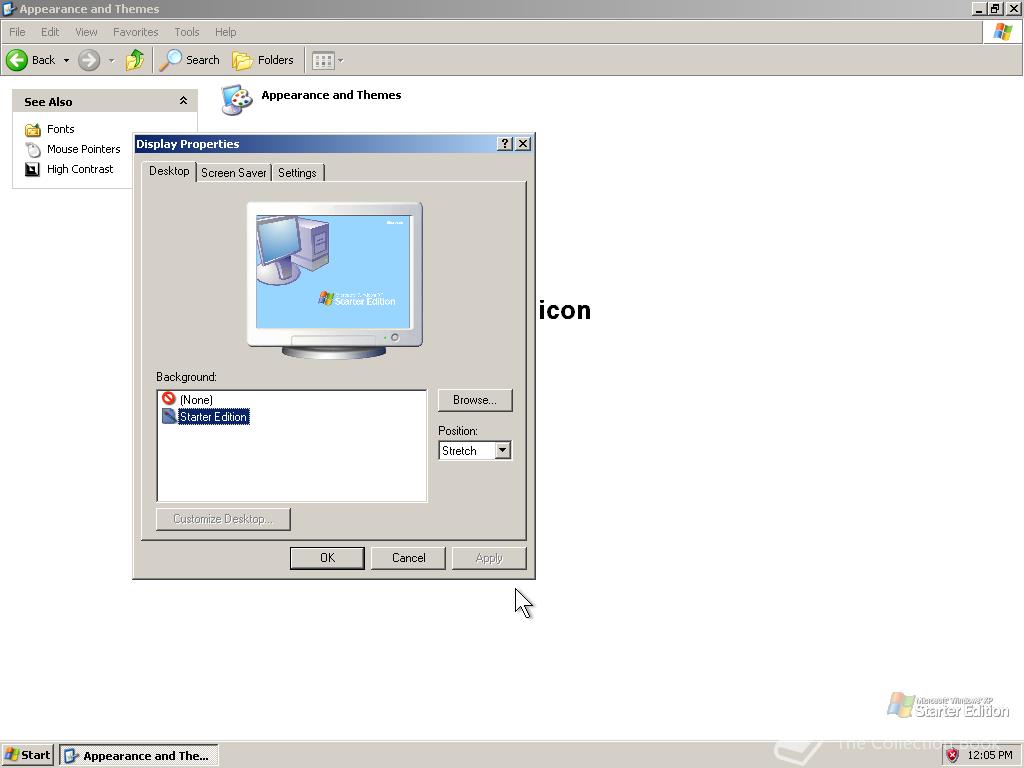
Task: Click the Customize Desktop... button
Action: coord(223,519)
